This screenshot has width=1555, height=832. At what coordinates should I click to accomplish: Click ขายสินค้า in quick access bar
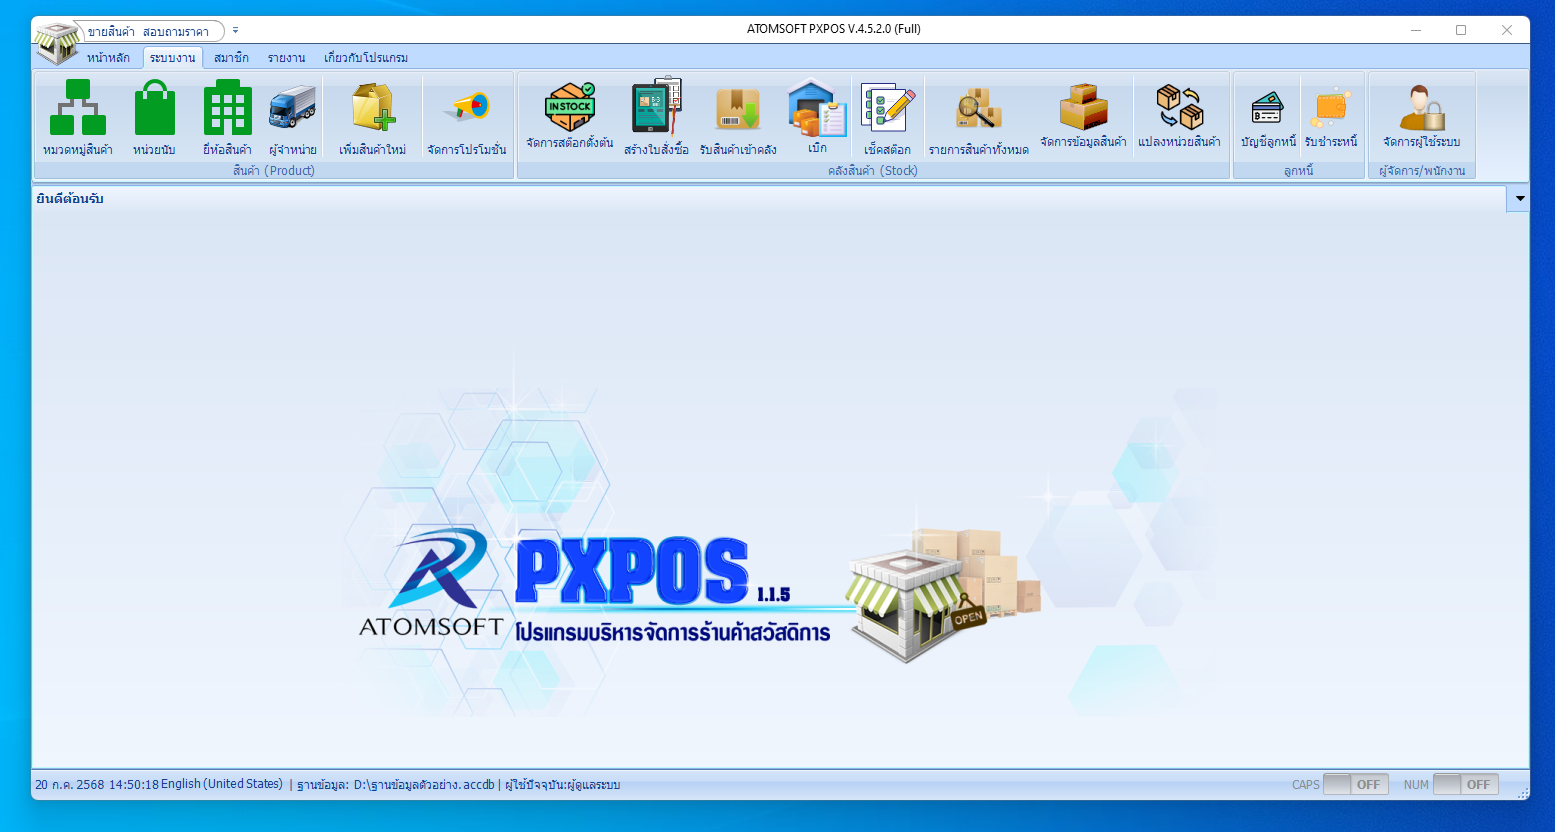(x=111, y=32)
